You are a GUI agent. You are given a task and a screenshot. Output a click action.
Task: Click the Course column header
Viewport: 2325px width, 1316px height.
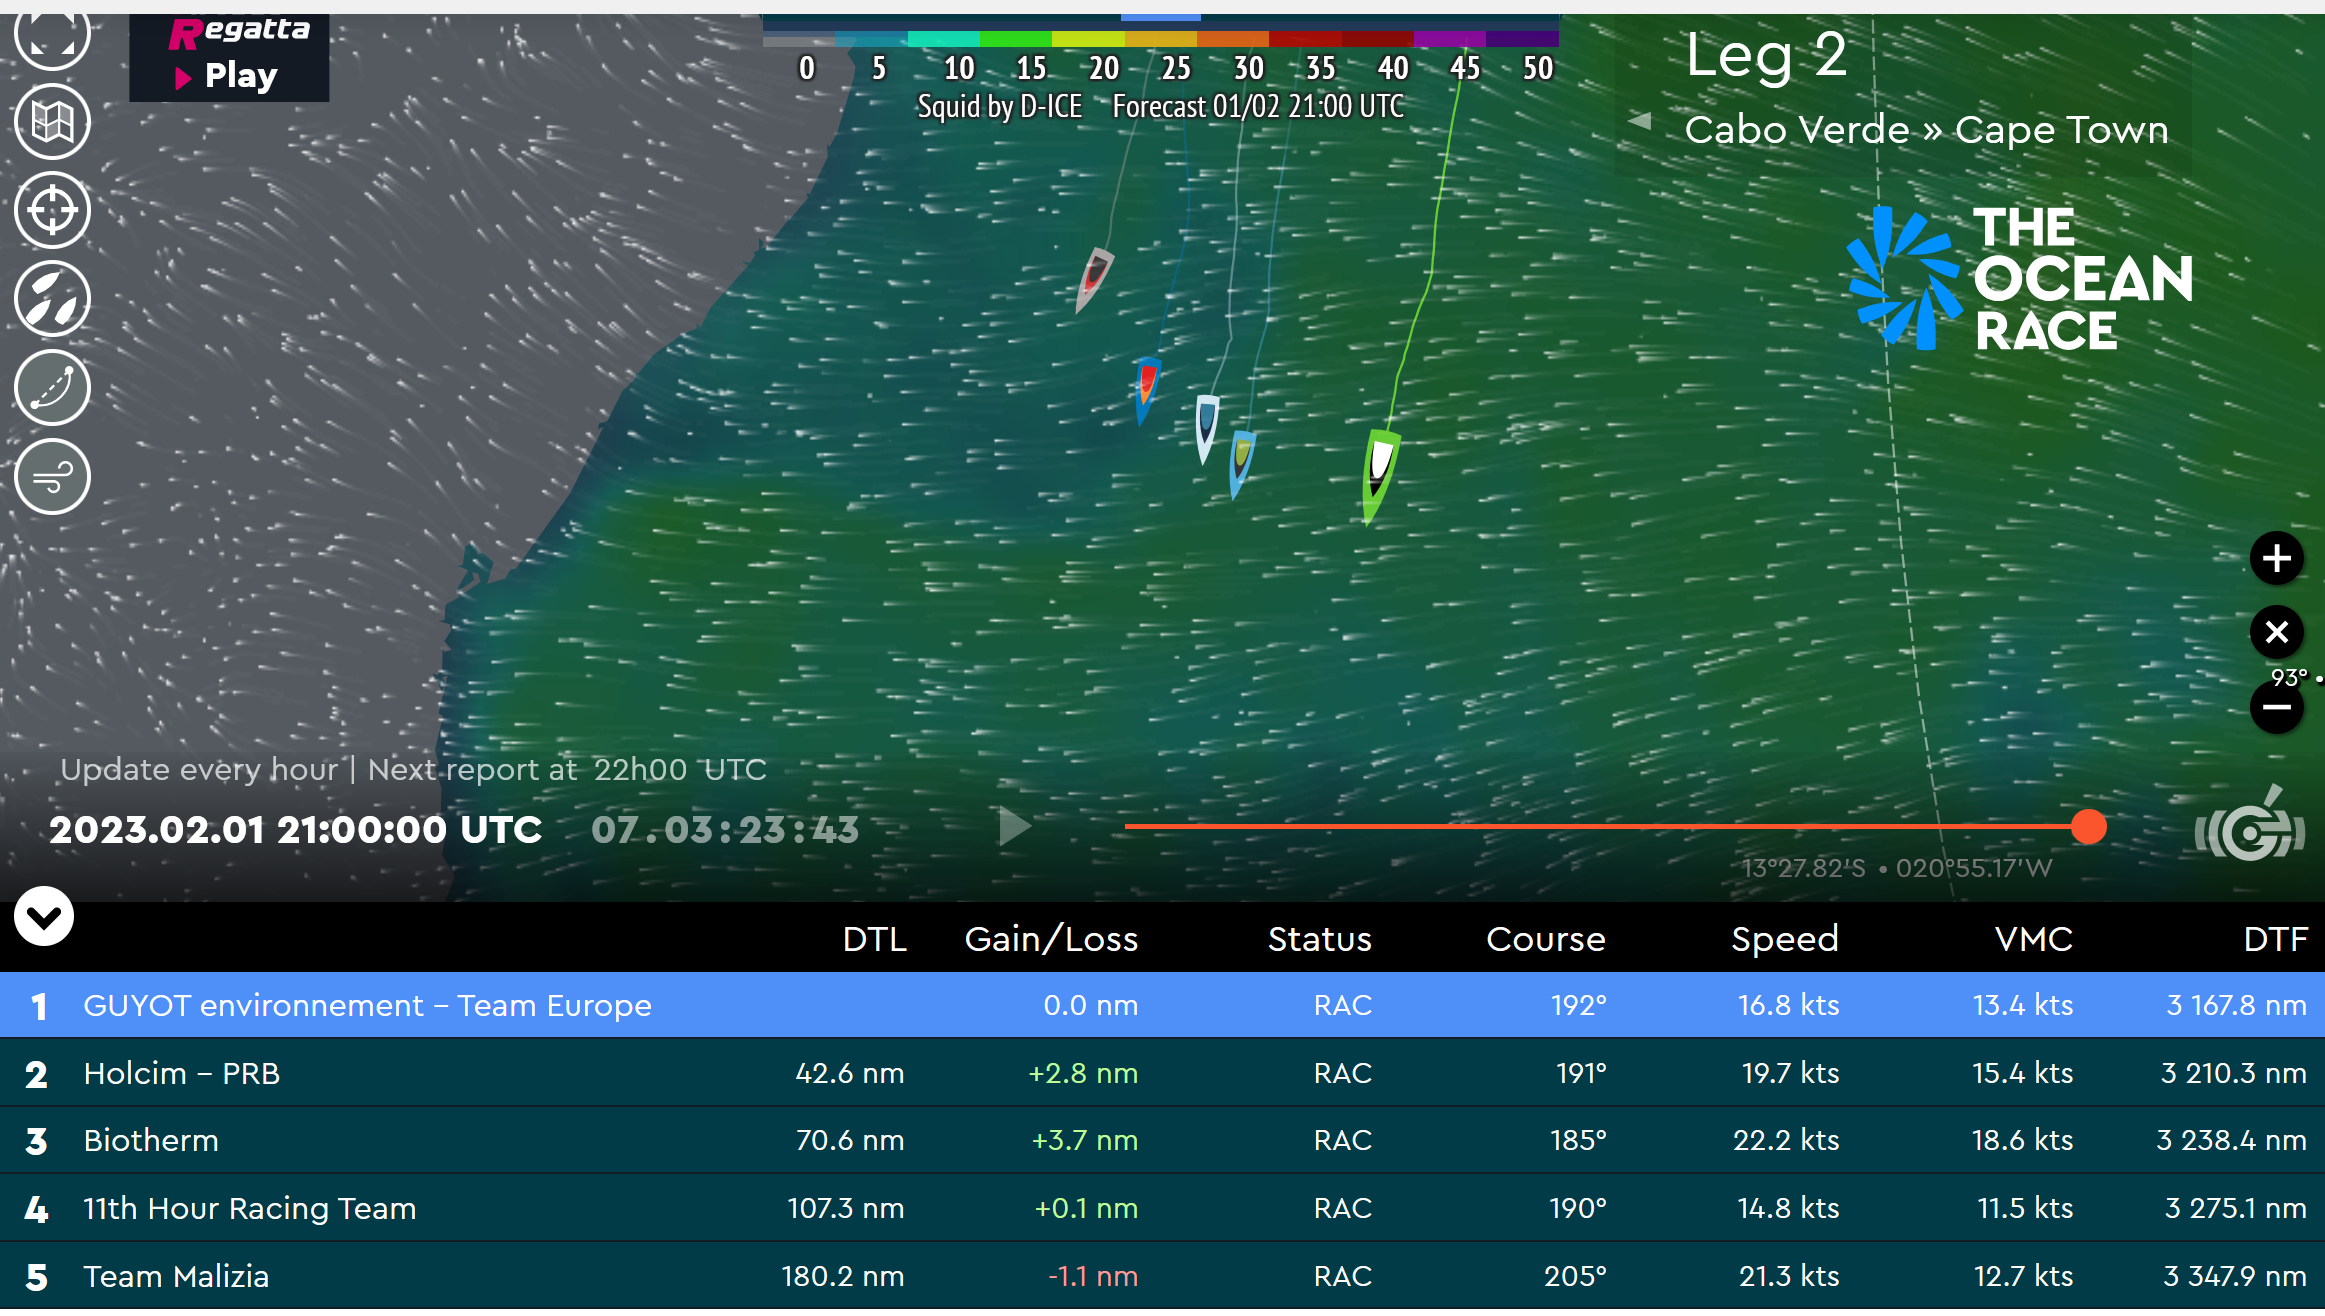(1545, 939)
